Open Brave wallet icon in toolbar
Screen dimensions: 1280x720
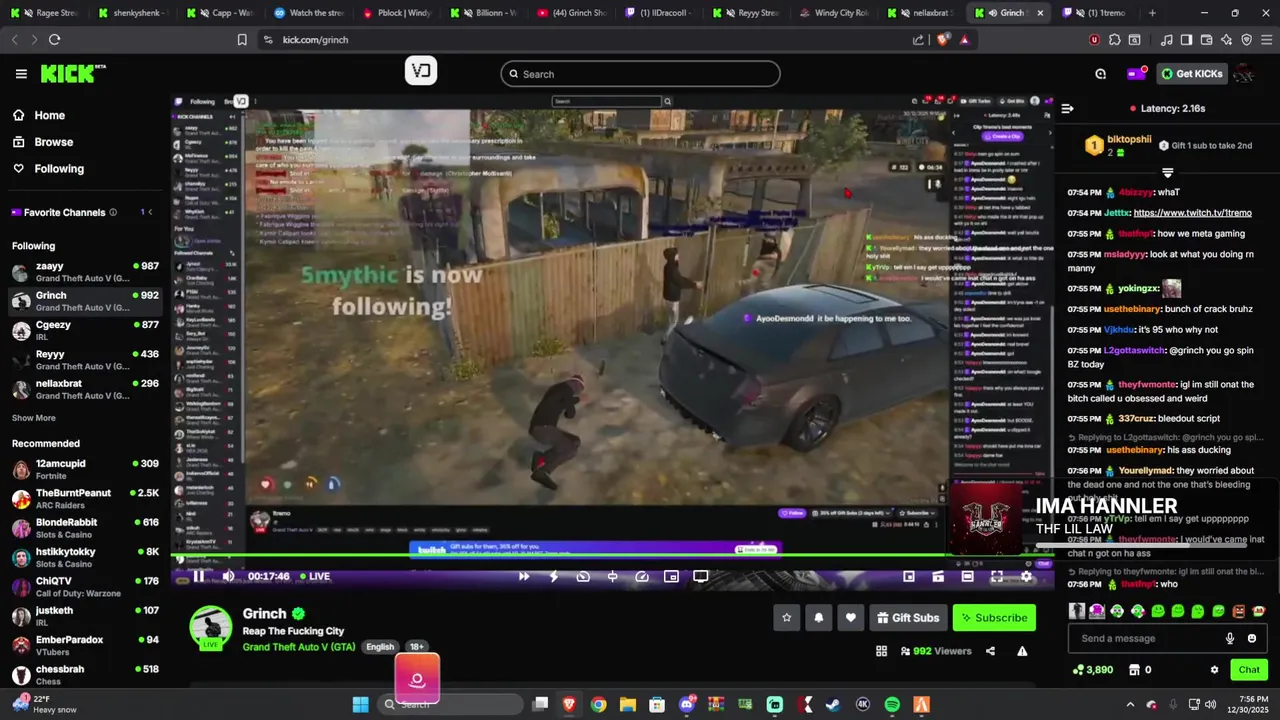pos(1206,40)
